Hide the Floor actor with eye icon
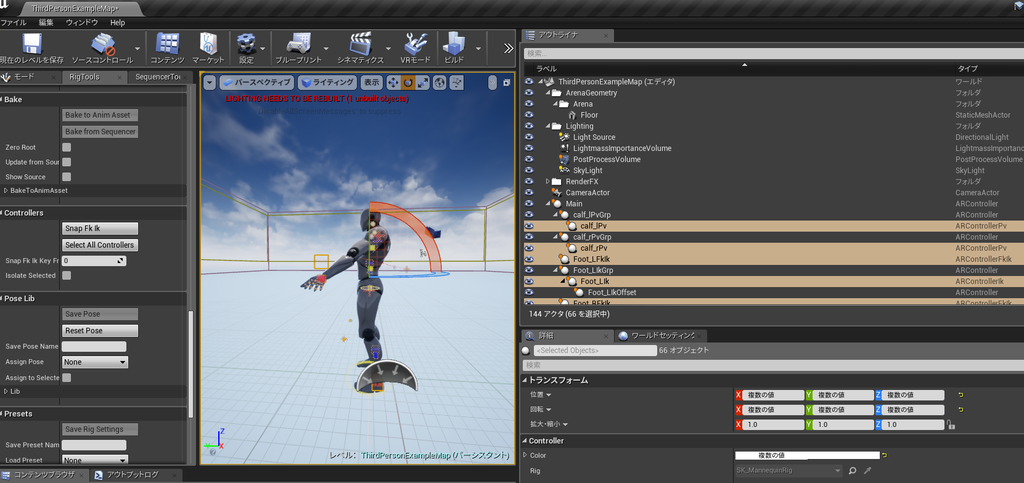Viewport: 1024px width, 483px height. tap(529, 115)
